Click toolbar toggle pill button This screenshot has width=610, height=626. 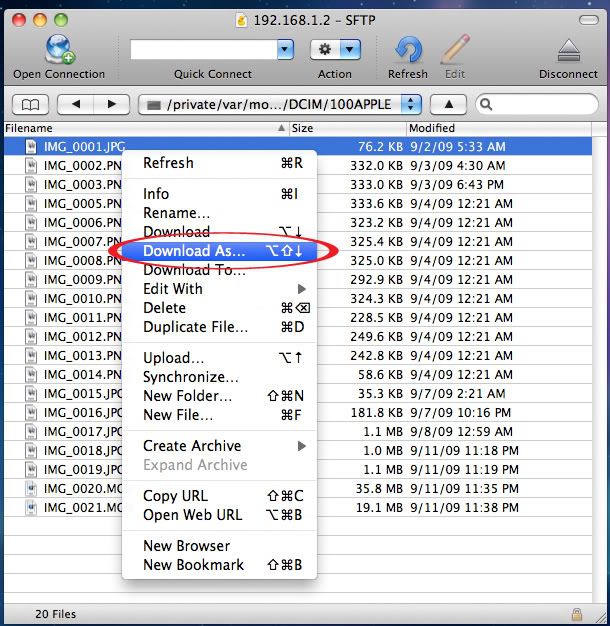[x=588, y=20]
